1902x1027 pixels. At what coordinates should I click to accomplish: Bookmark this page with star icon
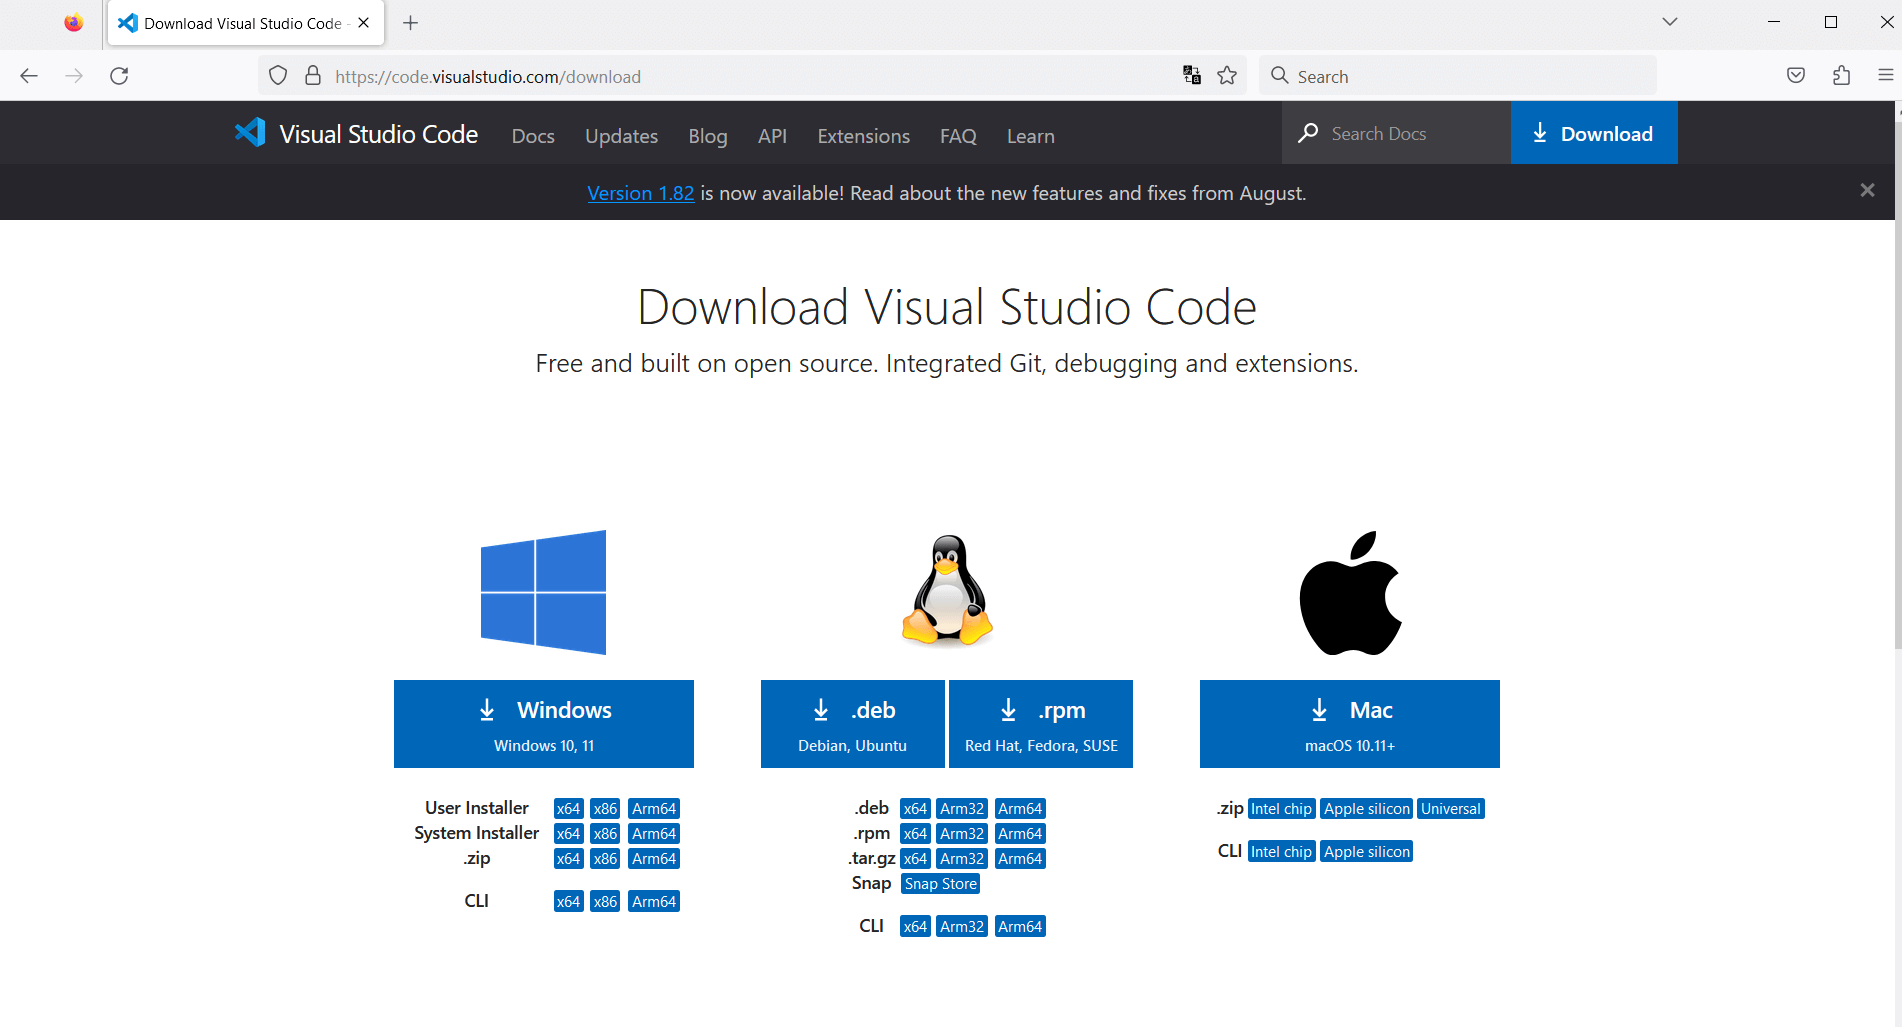(x=1227, y=76)
